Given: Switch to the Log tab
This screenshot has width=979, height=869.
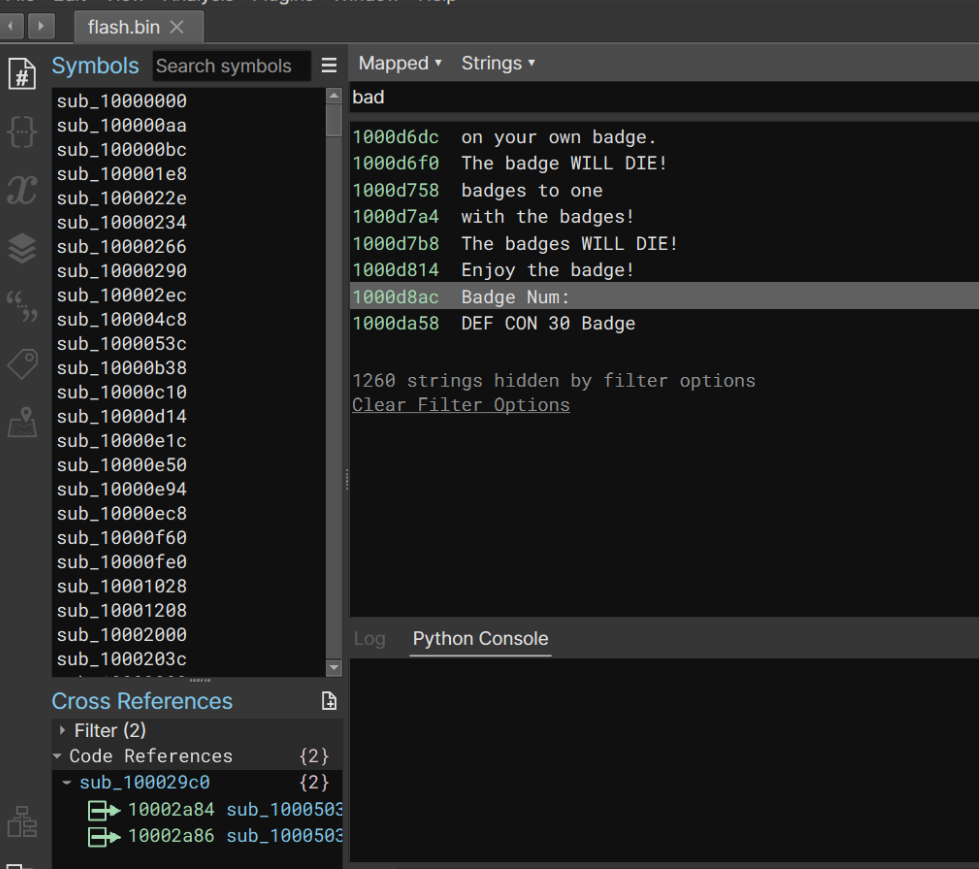Looking at the screenshot, I should pyautogui.click(x=369, y=639).
